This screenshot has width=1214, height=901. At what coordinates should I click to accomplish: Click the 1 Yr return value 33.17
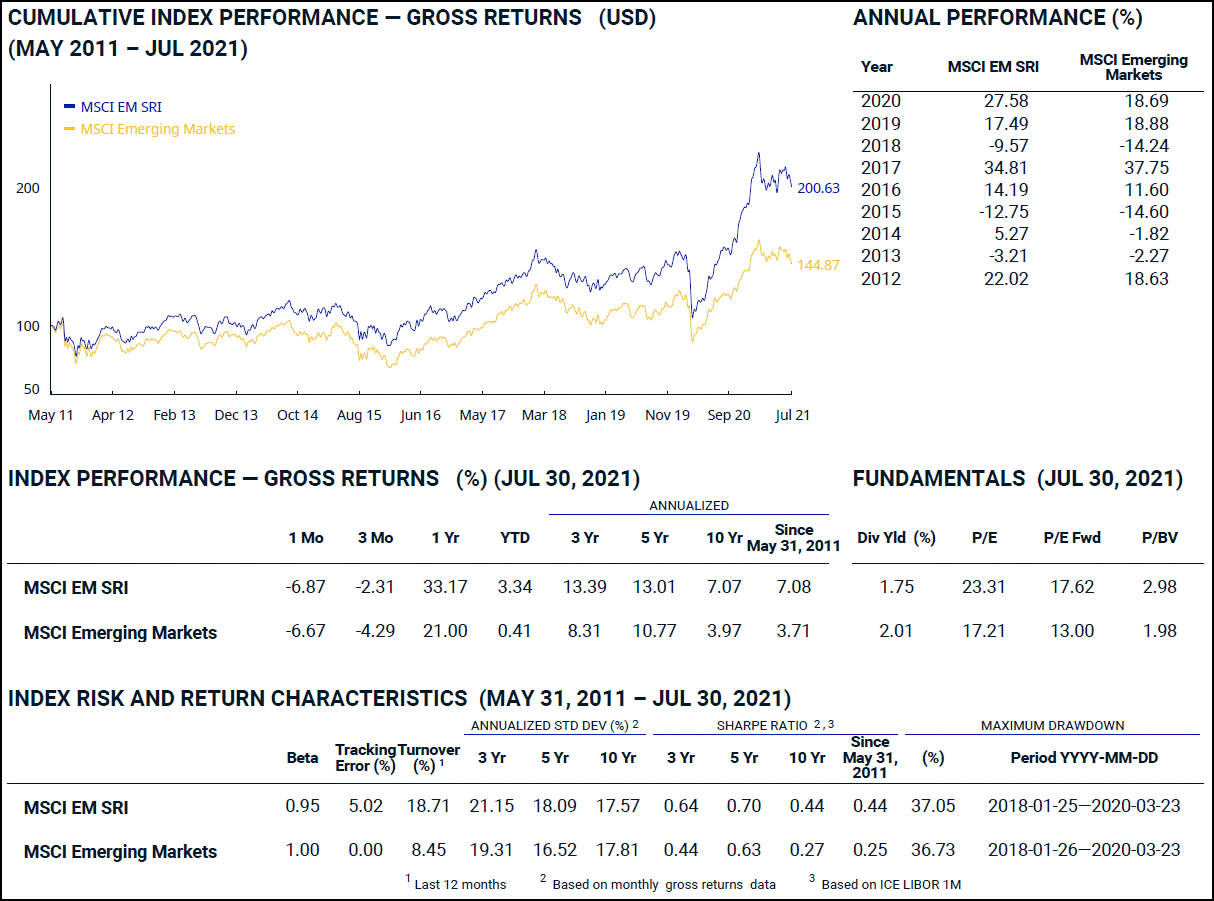[445, 587]
